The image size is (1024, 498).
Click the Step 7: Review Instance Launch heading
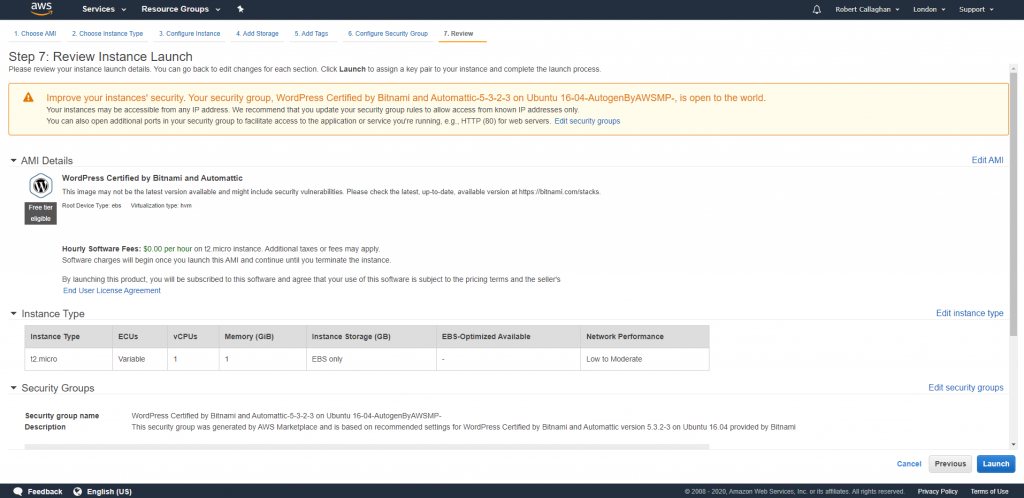coord(101,57)
